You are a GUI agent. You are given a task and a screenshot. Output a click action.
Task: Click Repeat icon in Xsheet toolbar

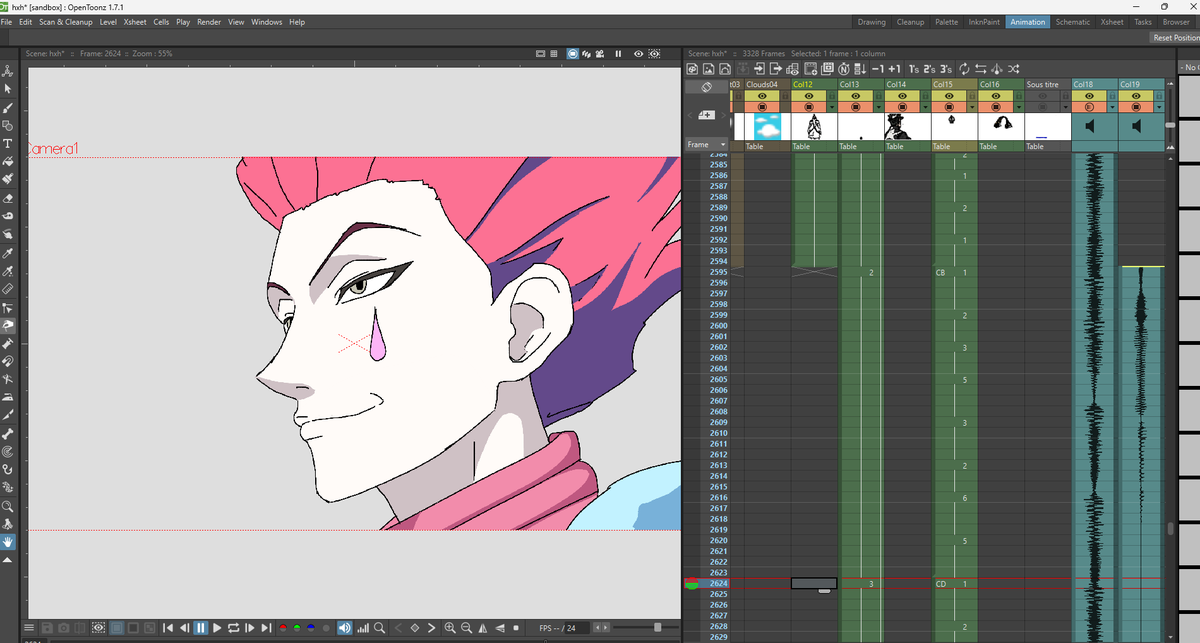[x=964, y=69]
